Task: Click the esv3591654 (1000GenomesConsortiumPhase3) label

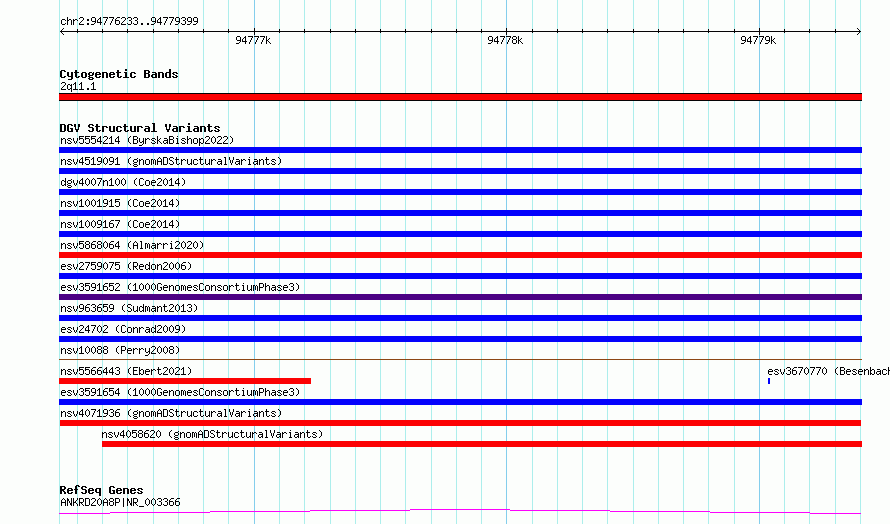Action: pos(180,392)
